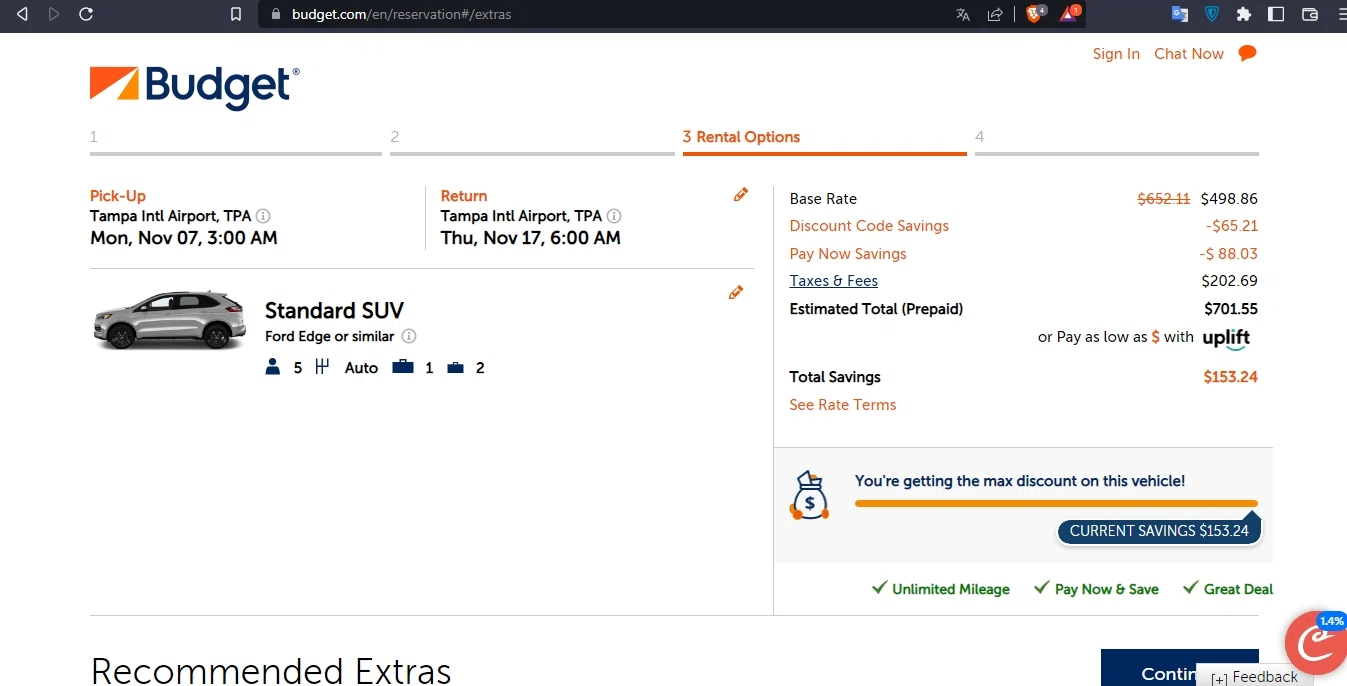Go to step 3 Rental Options tab

click(741, 137)
